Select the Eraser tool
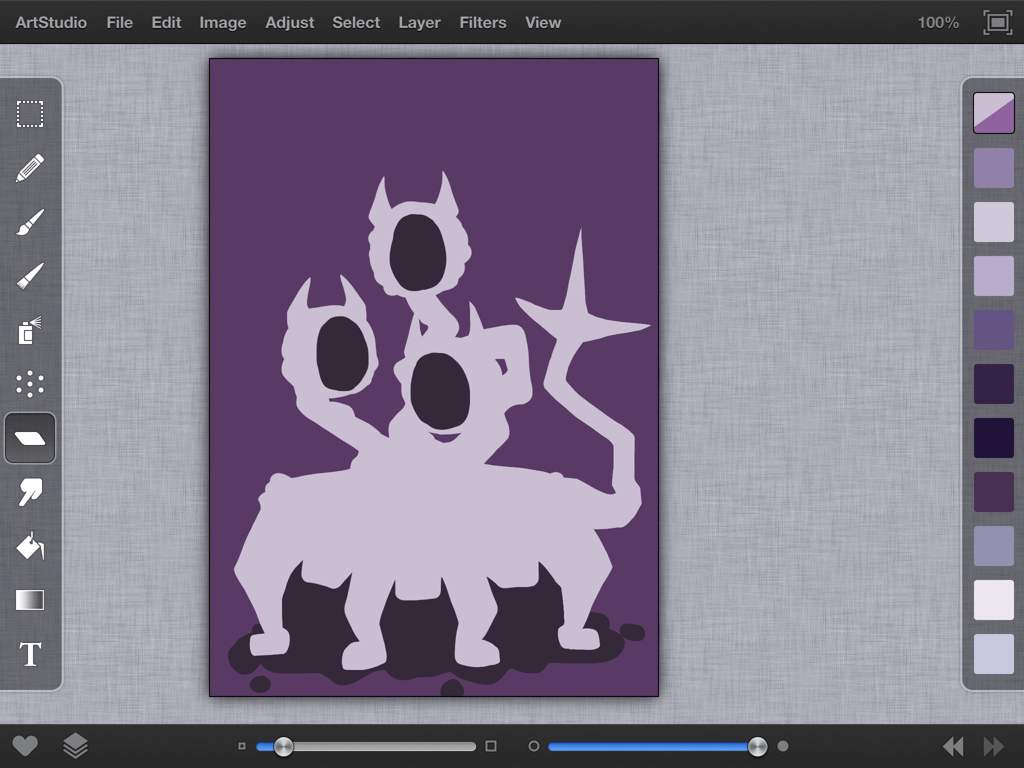Screen dimensions: 1024x768 coord(30,438)
